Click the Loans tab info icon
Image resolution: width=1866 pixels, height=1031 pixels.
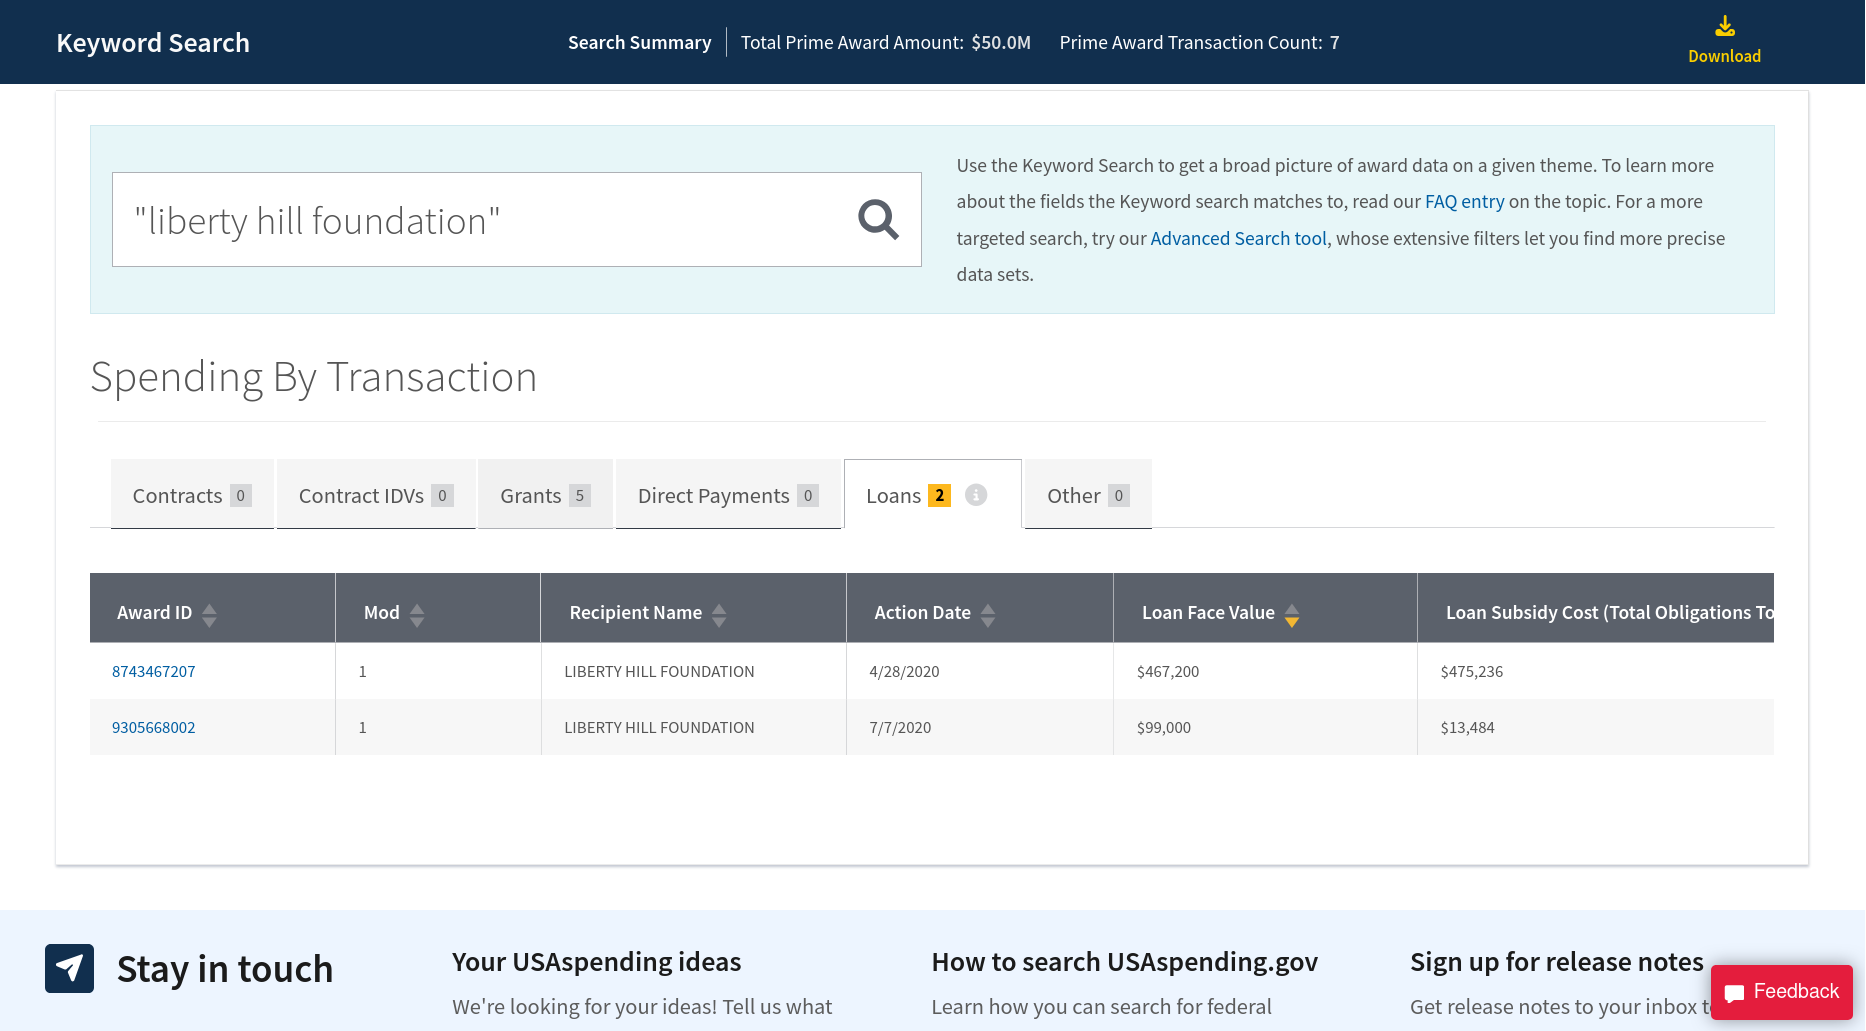(x=976, y=495)
